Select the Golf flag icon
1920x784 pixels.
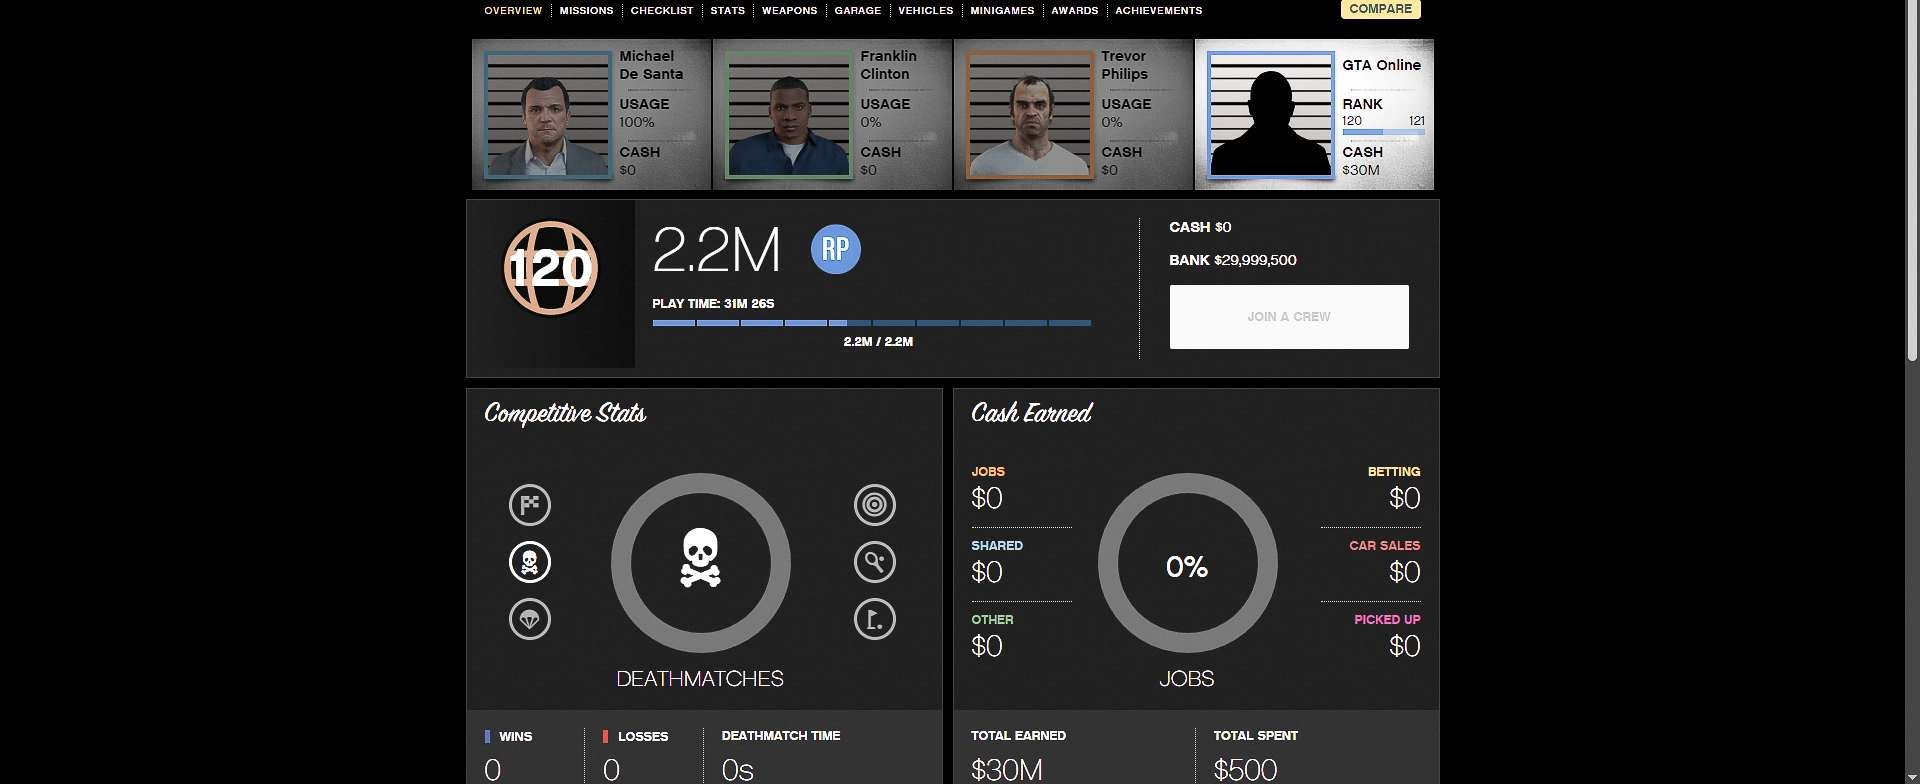(875, 619)
